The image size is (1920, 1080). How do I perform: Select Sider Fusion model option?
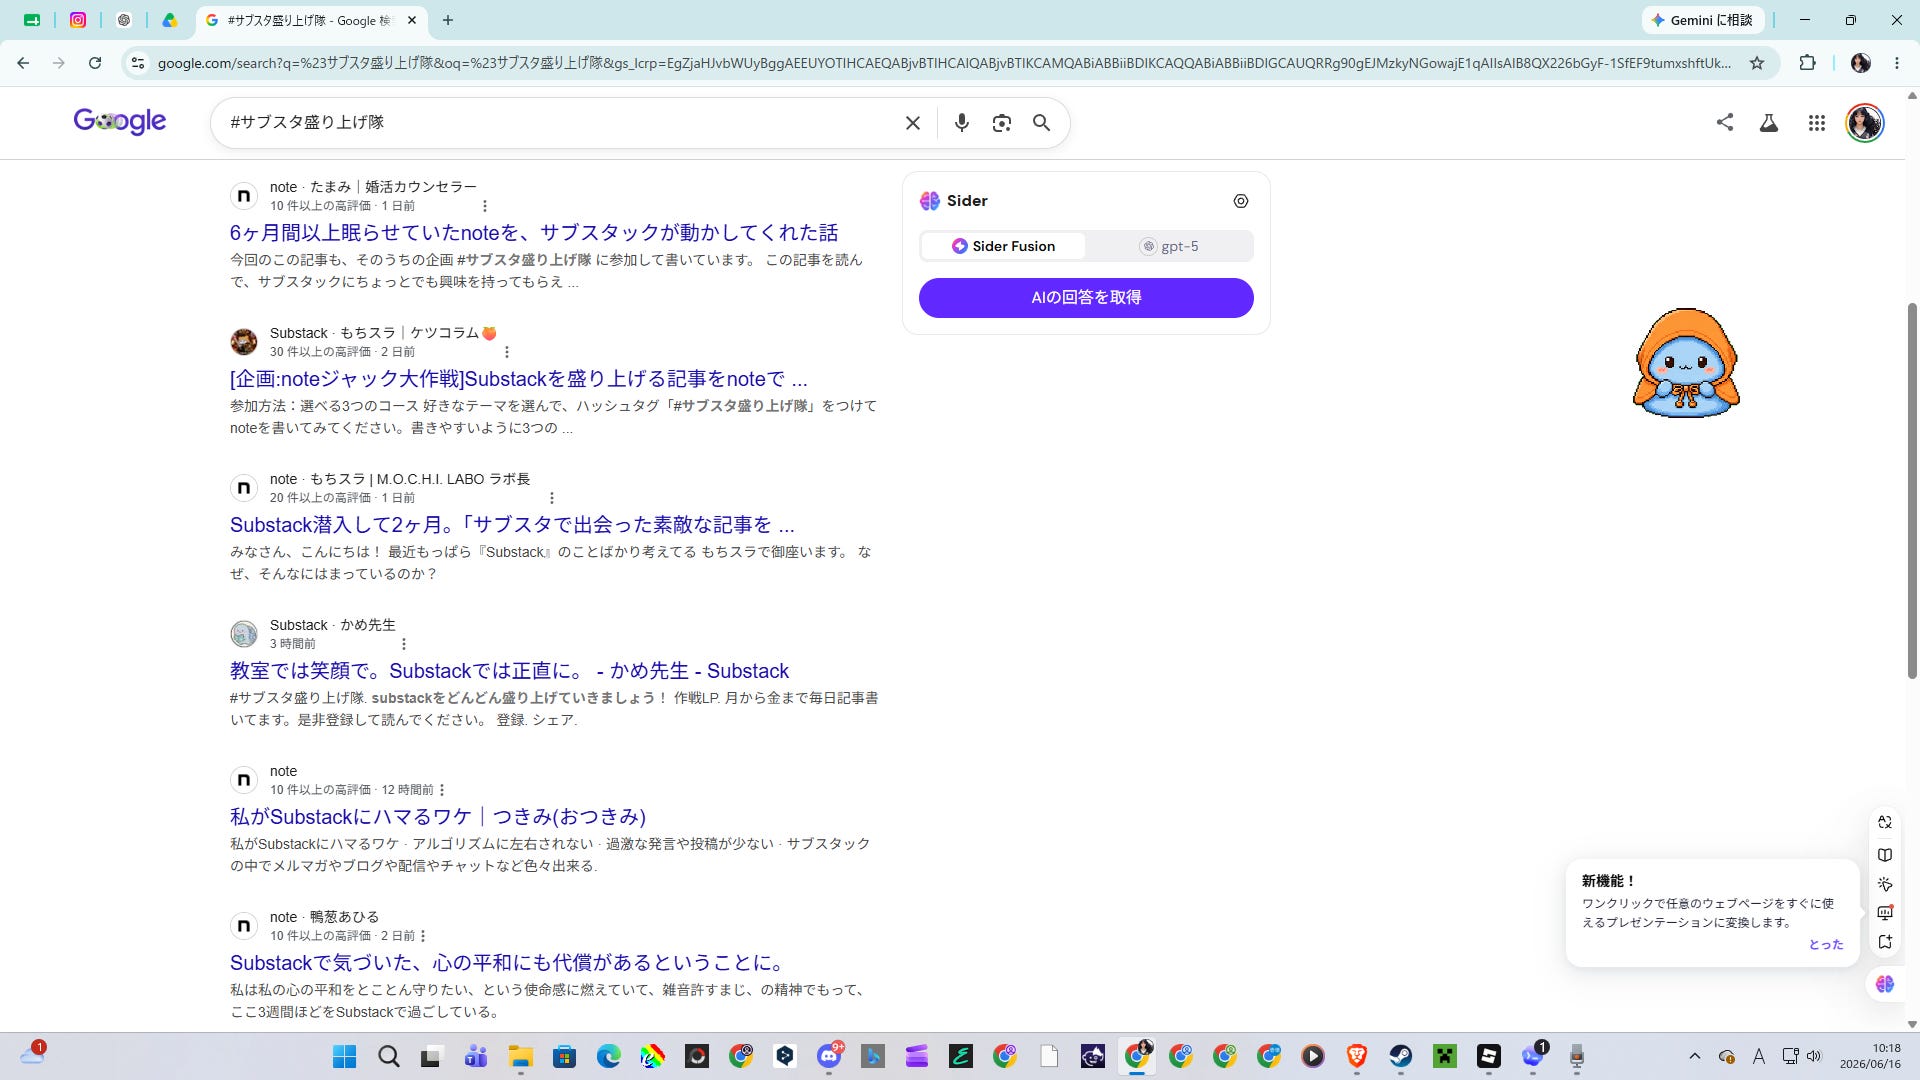point(1003,246)
